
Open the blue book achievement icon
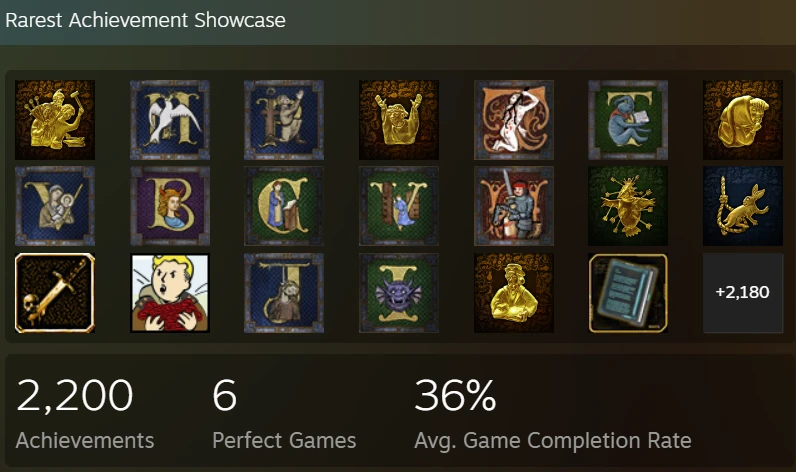628,293
